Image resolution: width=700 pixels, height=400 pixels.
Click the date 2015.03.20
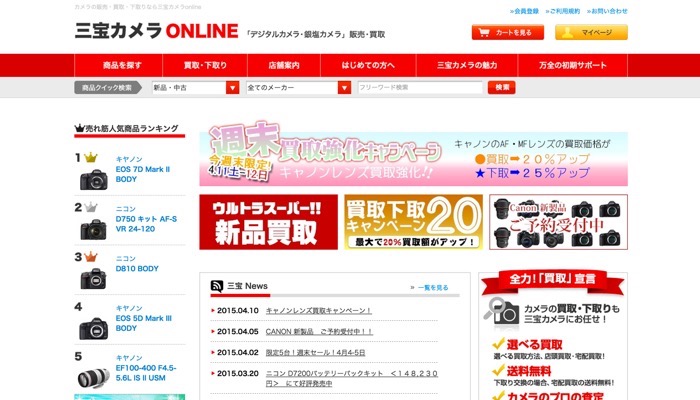238,373
